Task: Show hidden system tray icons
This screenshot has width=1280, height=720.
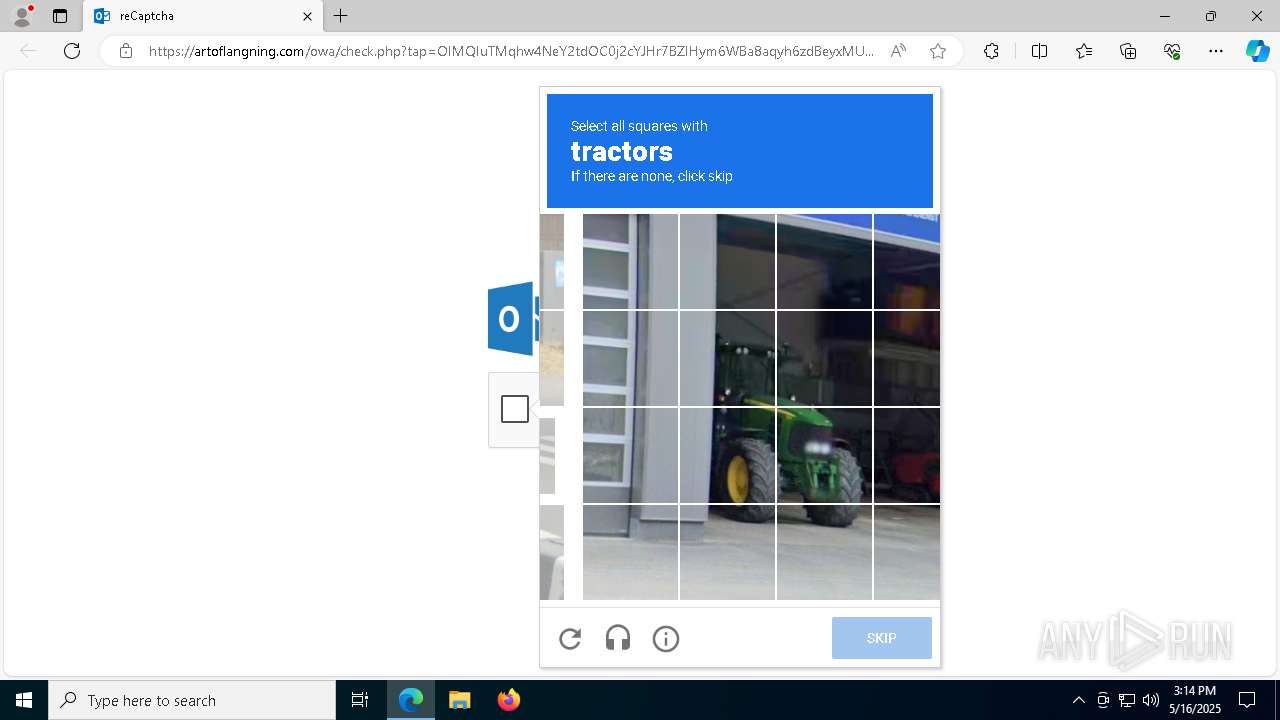Action: (x=1078, y=700)
